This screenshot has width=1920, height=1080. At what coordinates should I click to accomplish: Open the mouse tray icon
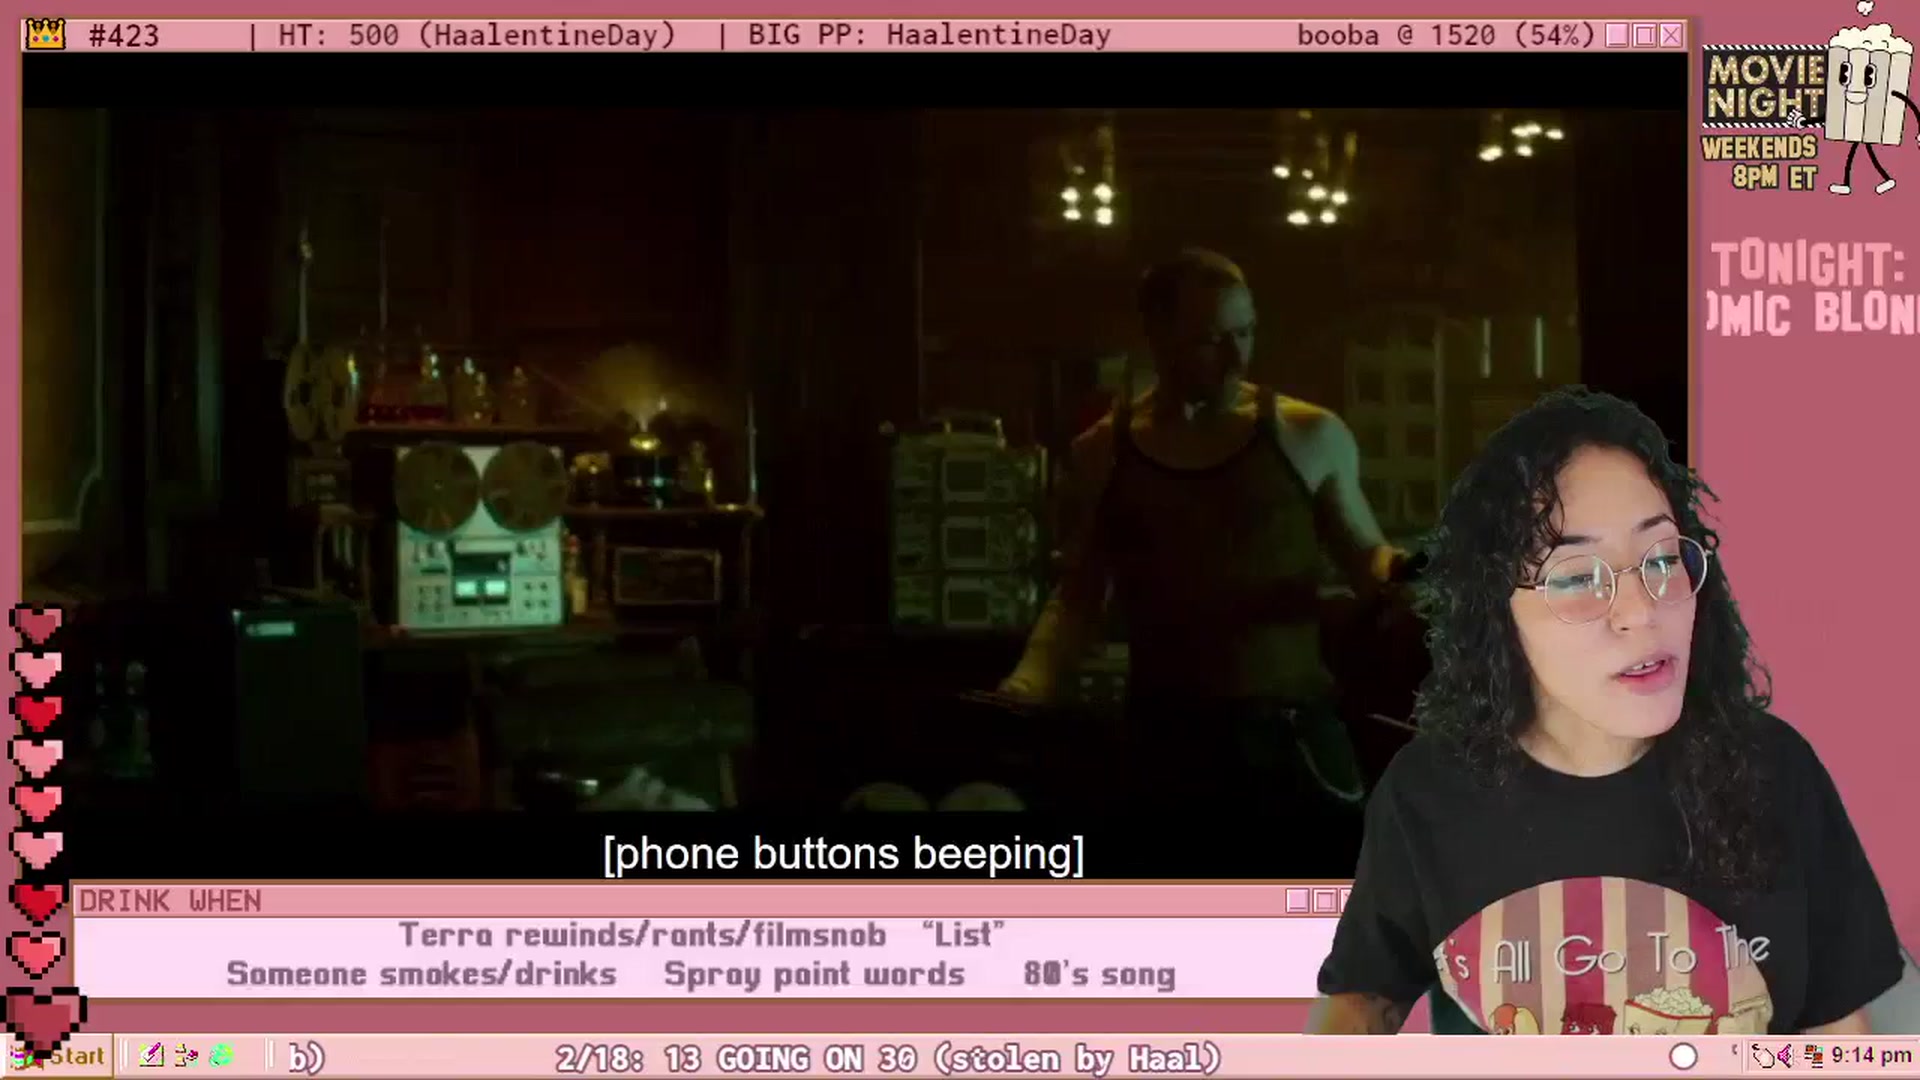click(1763, 1055)
